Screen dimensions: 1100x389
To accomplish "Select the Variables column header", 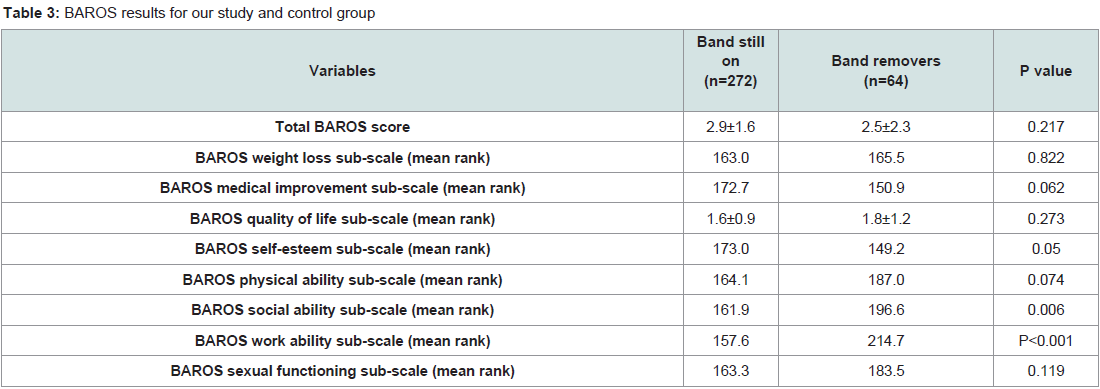I will point(342,71).
